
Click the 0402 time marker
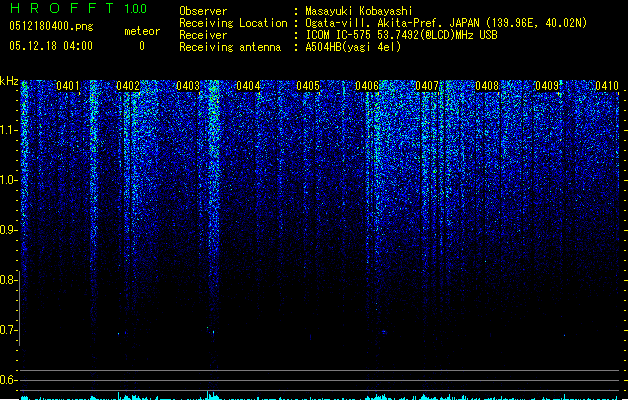128,85
